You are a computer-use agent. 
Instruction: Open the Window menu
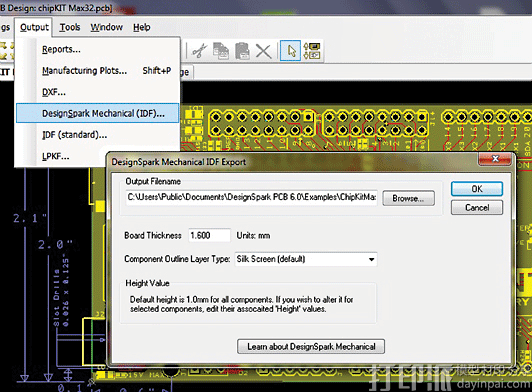click(x=106, y=27)
